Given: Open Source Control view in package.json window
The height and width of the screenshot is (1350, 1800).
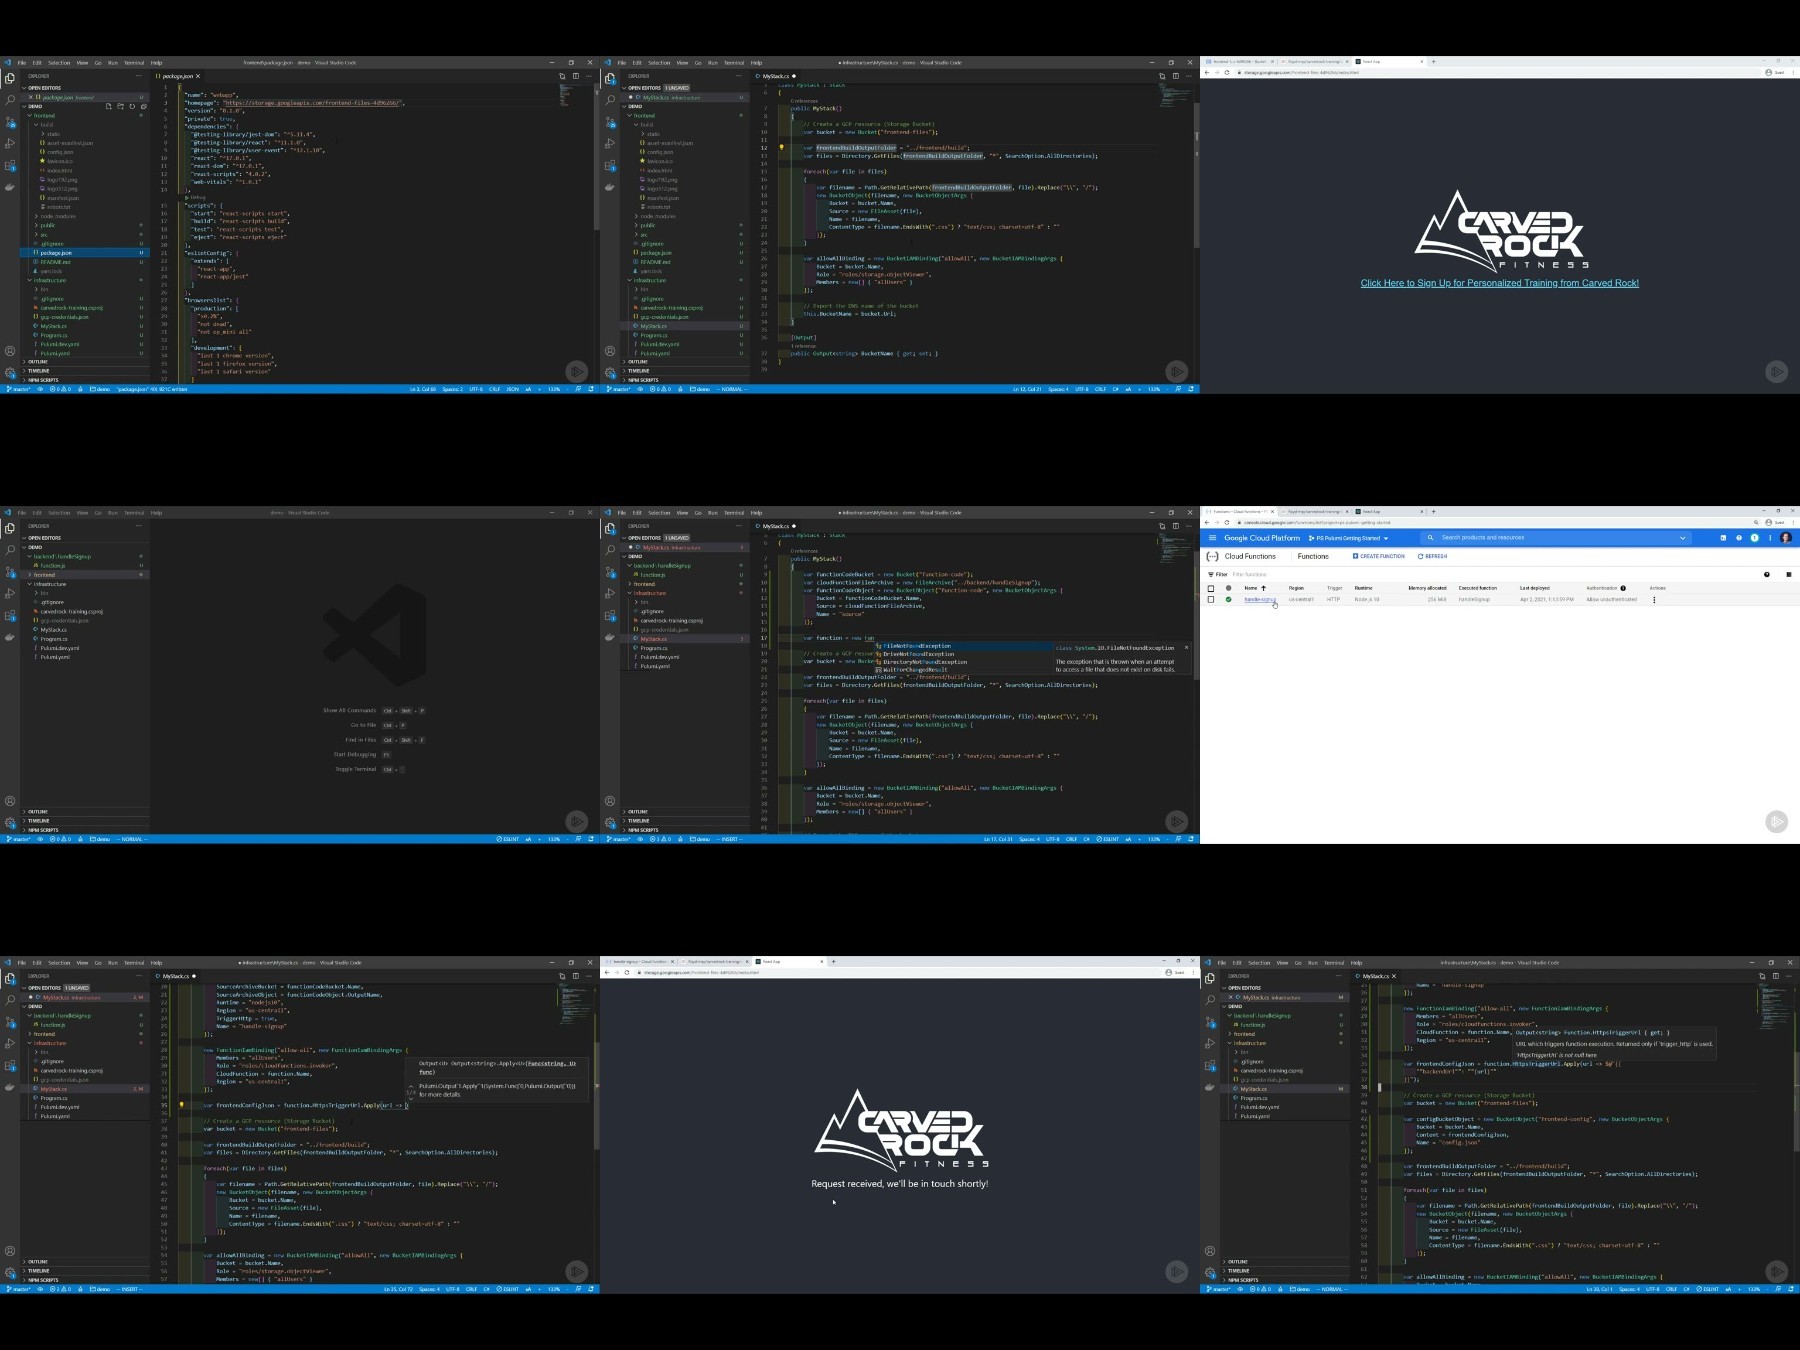Looking at the screenshot, I should click(10, 122).
